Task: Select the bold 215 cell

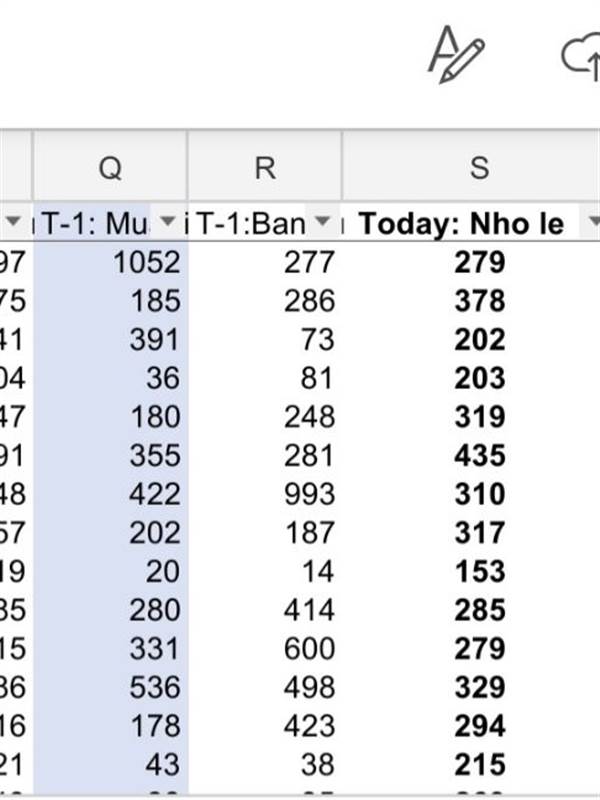Action: click(479, 765)
